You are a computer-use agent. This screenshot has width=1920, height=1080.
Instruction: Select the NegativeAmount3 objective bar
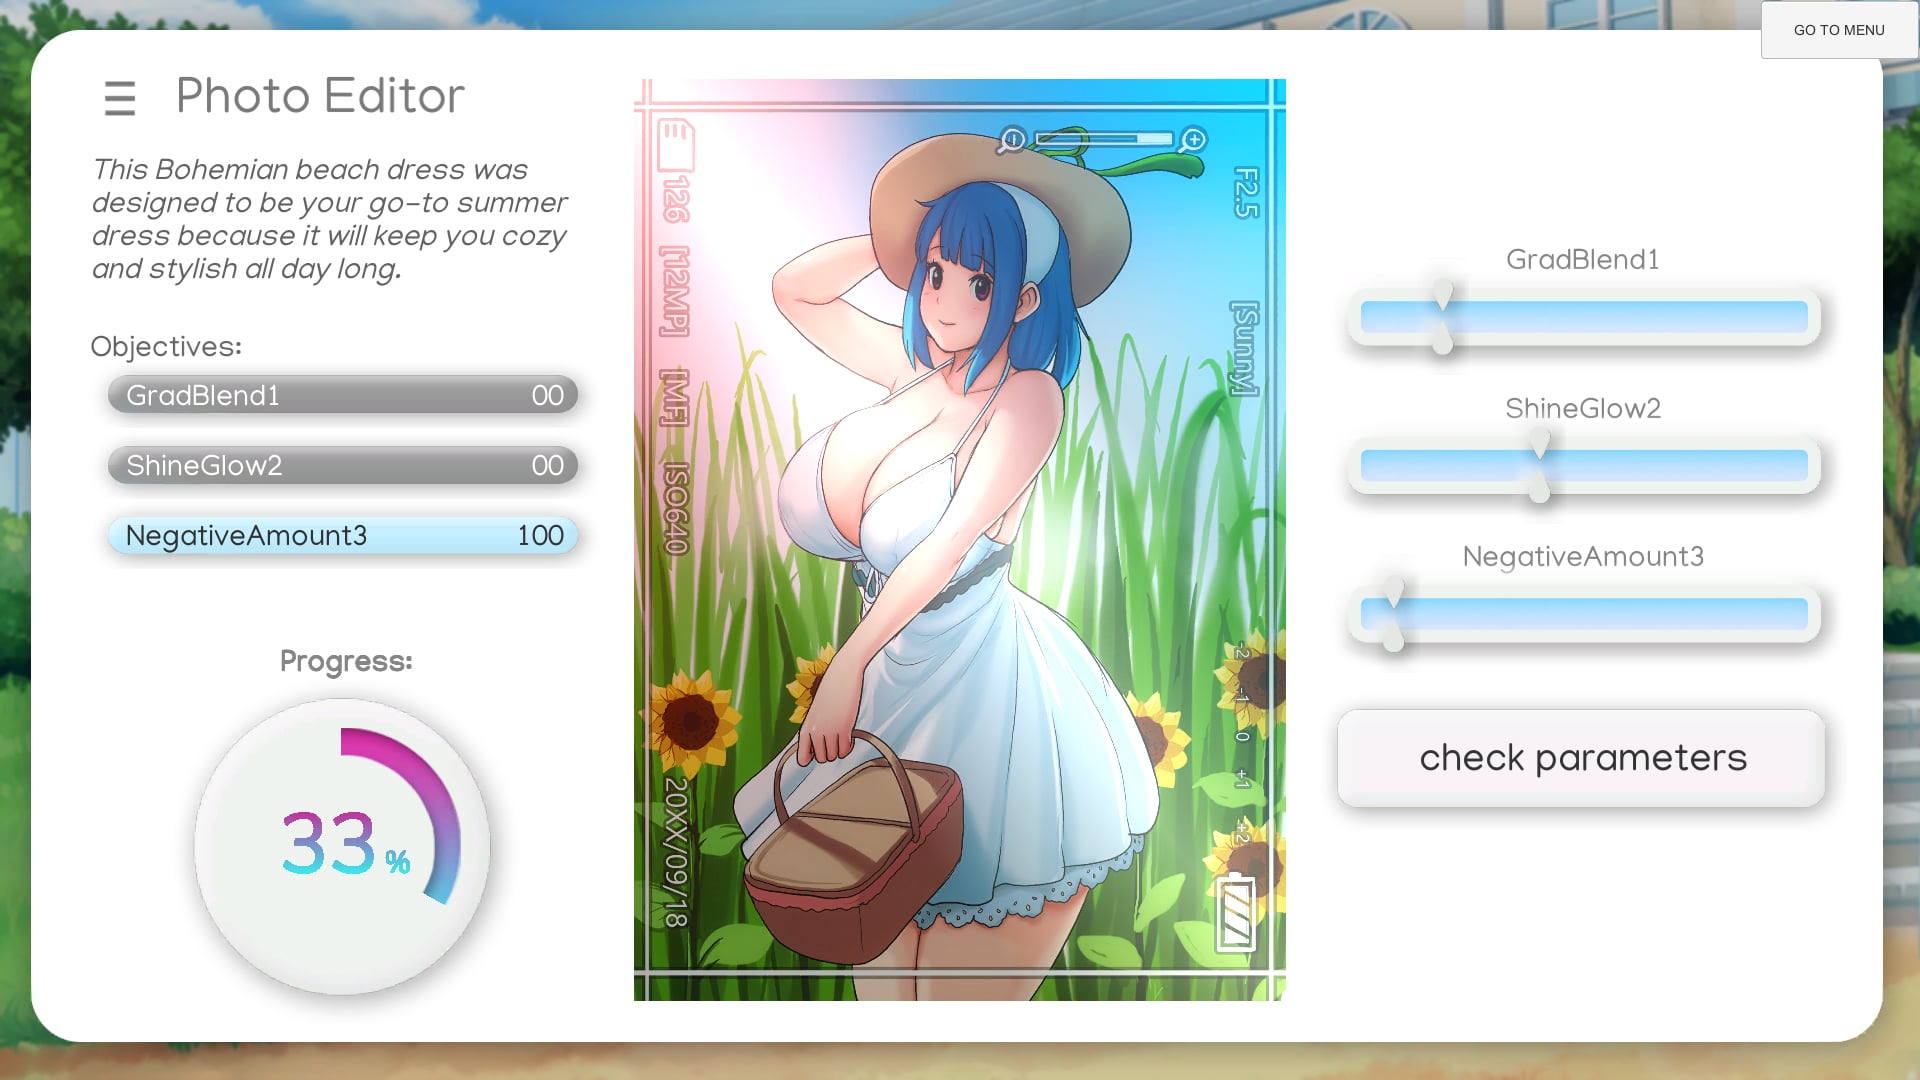pyautogui.click(x=342, y=535)
